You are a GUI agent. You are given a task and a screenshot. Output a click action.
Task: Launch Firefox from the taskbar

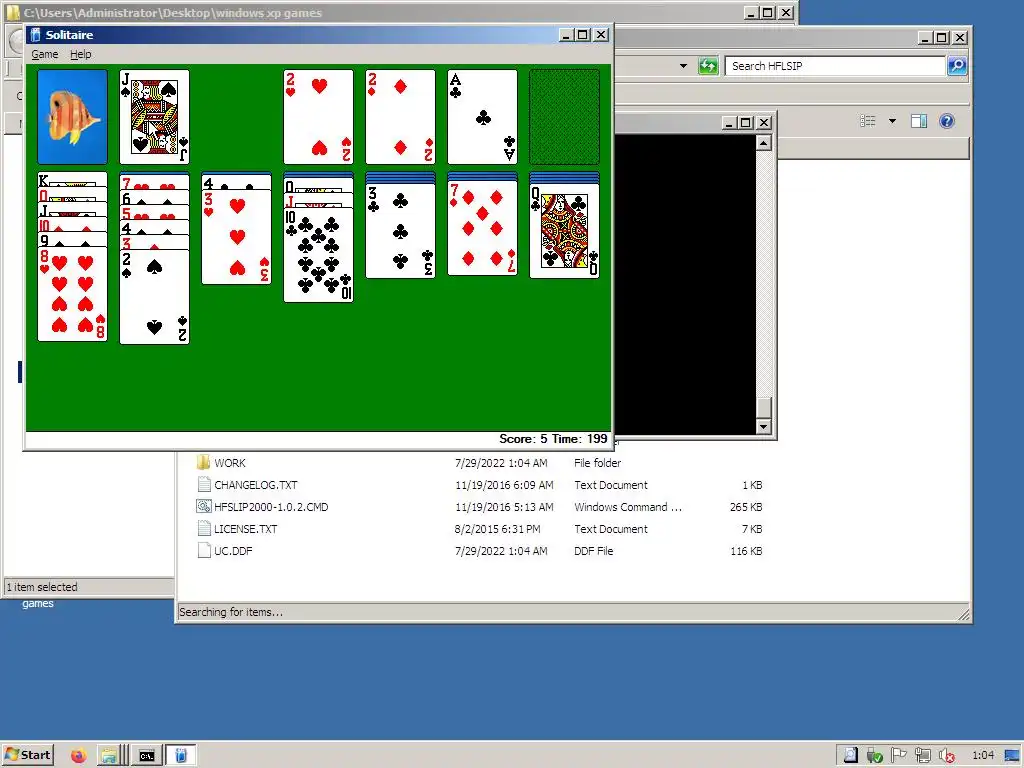point(78,756)
